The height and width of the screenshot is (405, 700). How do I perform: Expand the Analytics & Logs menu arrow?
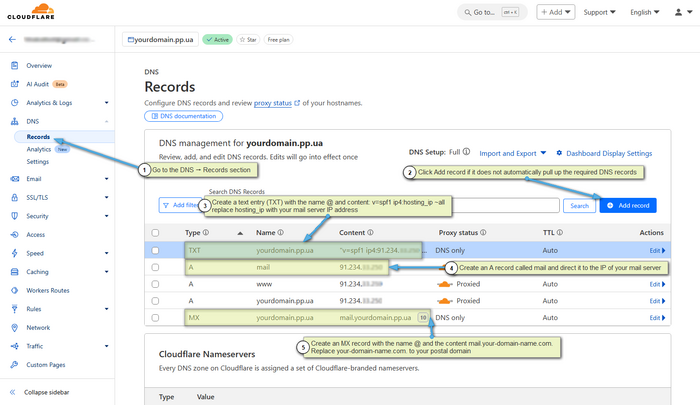pyautogui.click(x=106, y=103)
